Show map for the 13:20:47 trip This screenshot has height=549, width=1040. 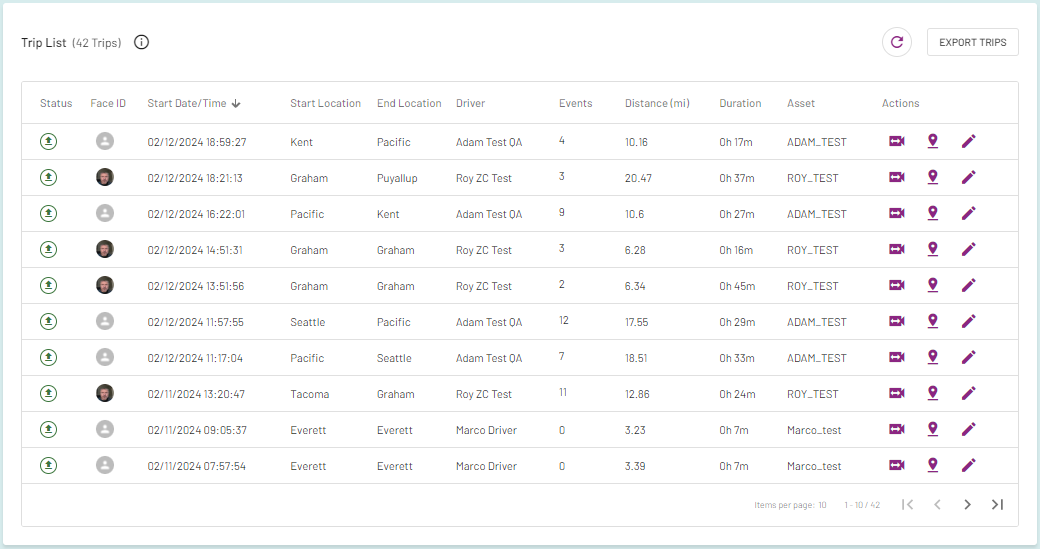[933, 393]
